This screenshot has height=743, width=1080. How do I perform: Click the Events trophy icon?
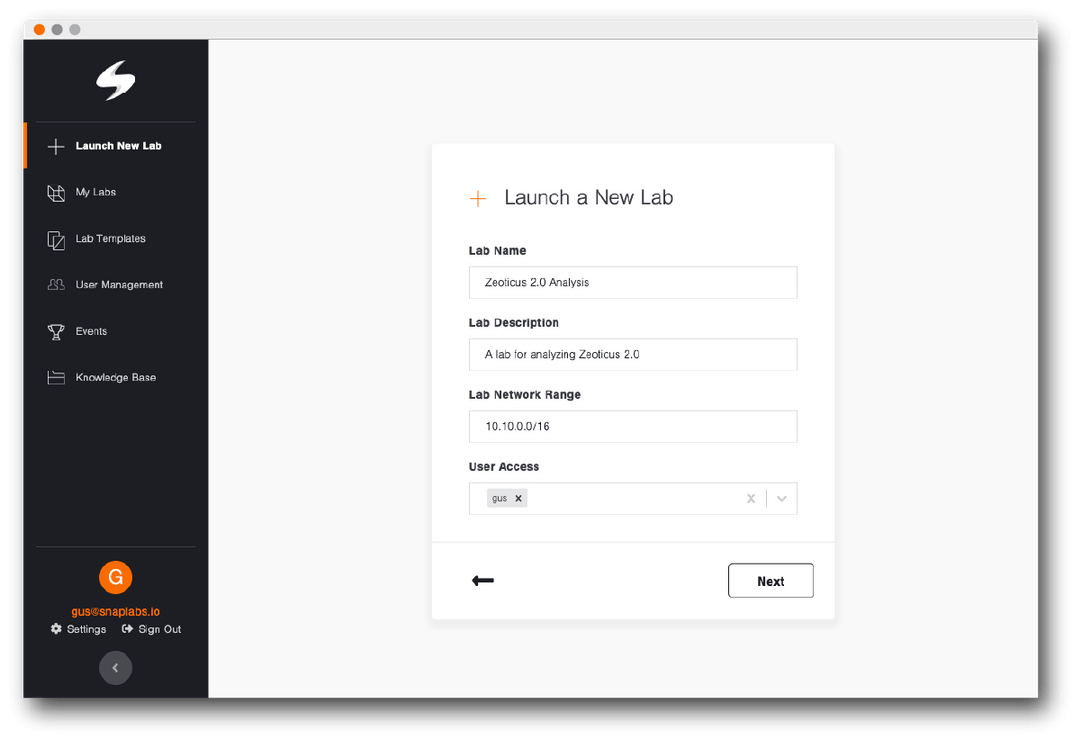click(x=56, y=332)
